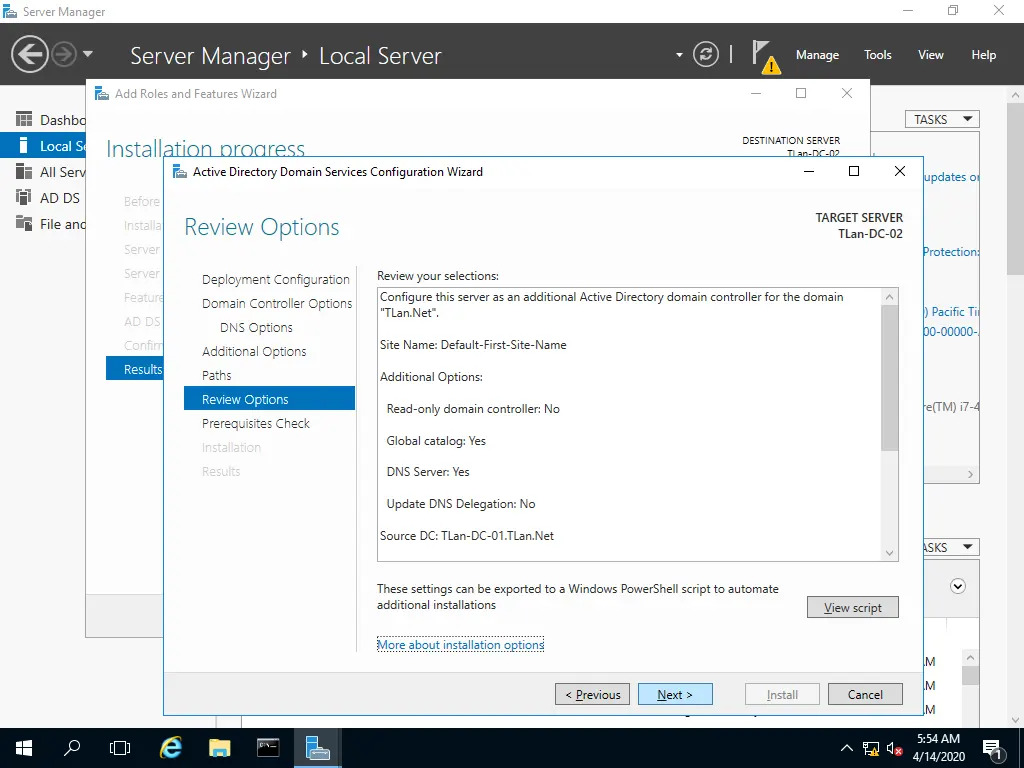Select the Review Options step
Viewport: 1024px width, 768px height.
click(269, 399)
